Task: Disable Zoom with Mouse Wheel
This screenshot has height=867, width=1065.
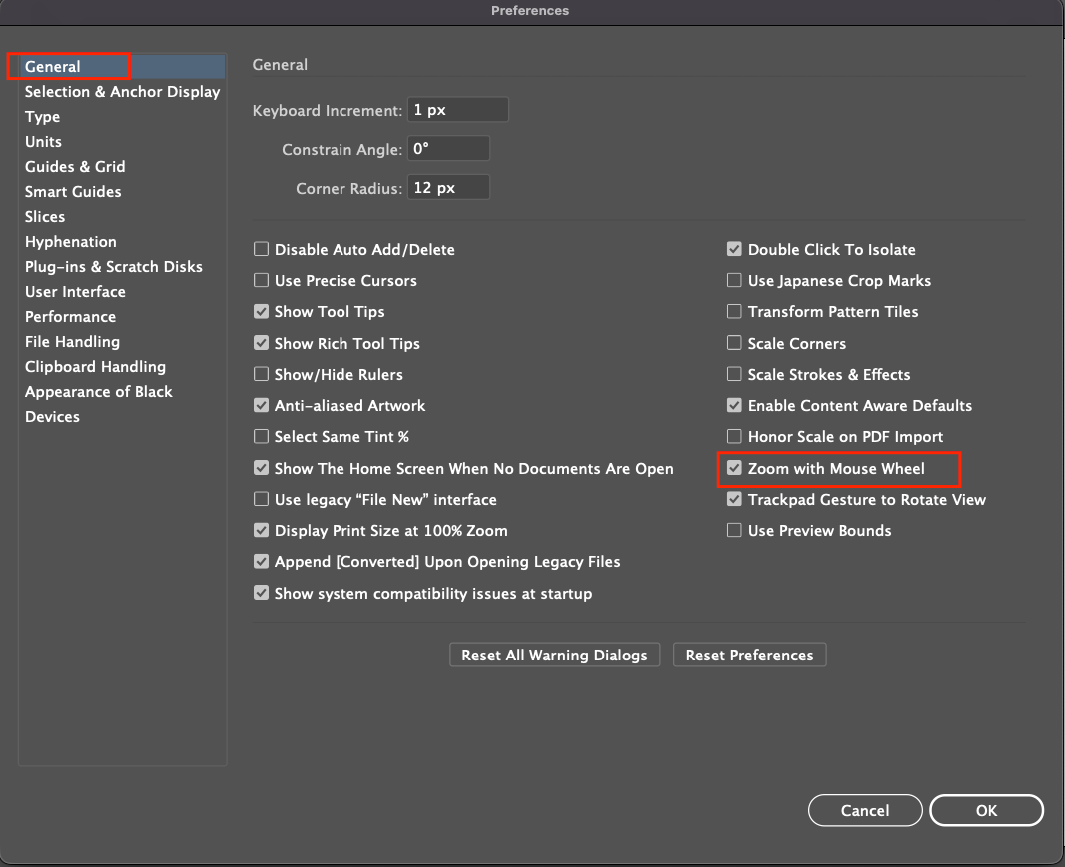Action: click(x=734, y=468)
